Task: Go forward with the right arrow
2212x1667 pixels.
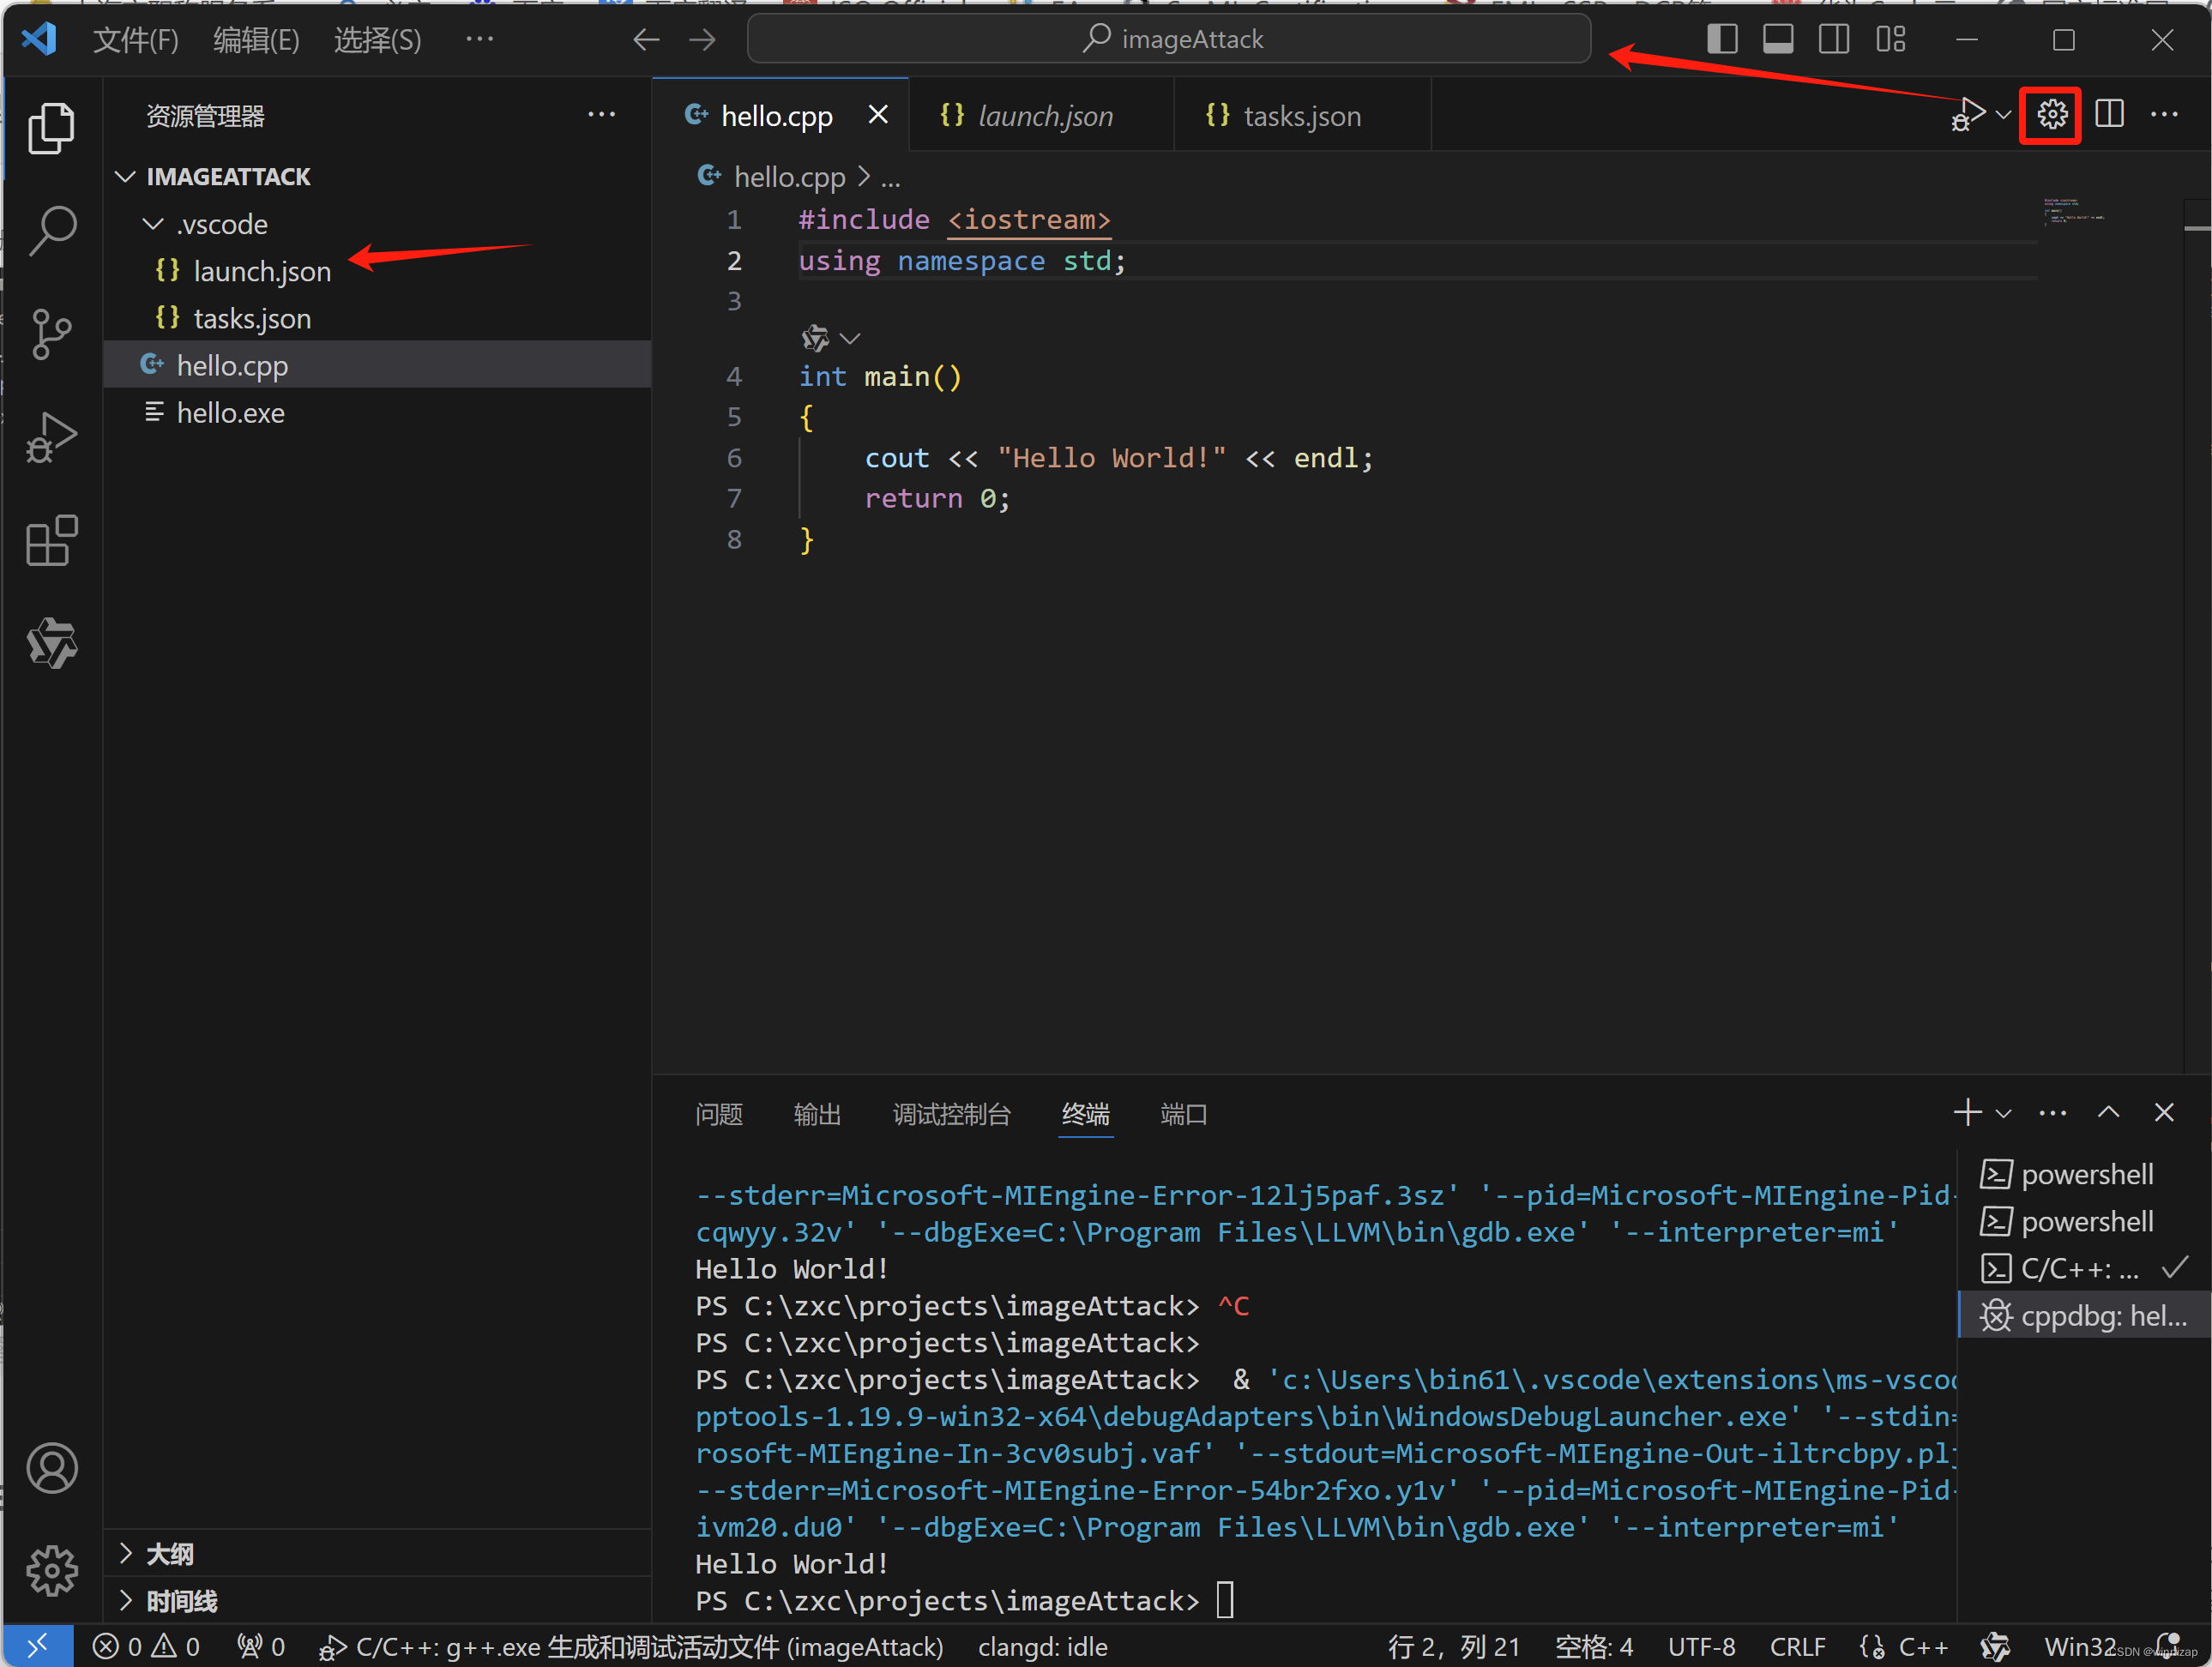Action: 703,39
